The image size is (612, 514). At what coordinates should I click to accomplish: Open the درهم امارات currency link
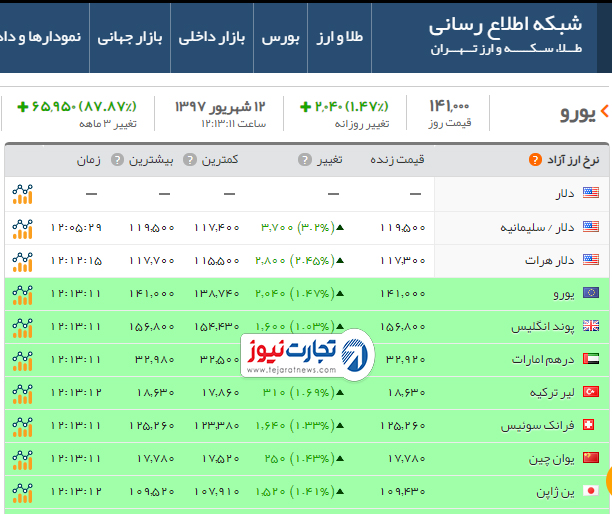(x=543, y=359)
